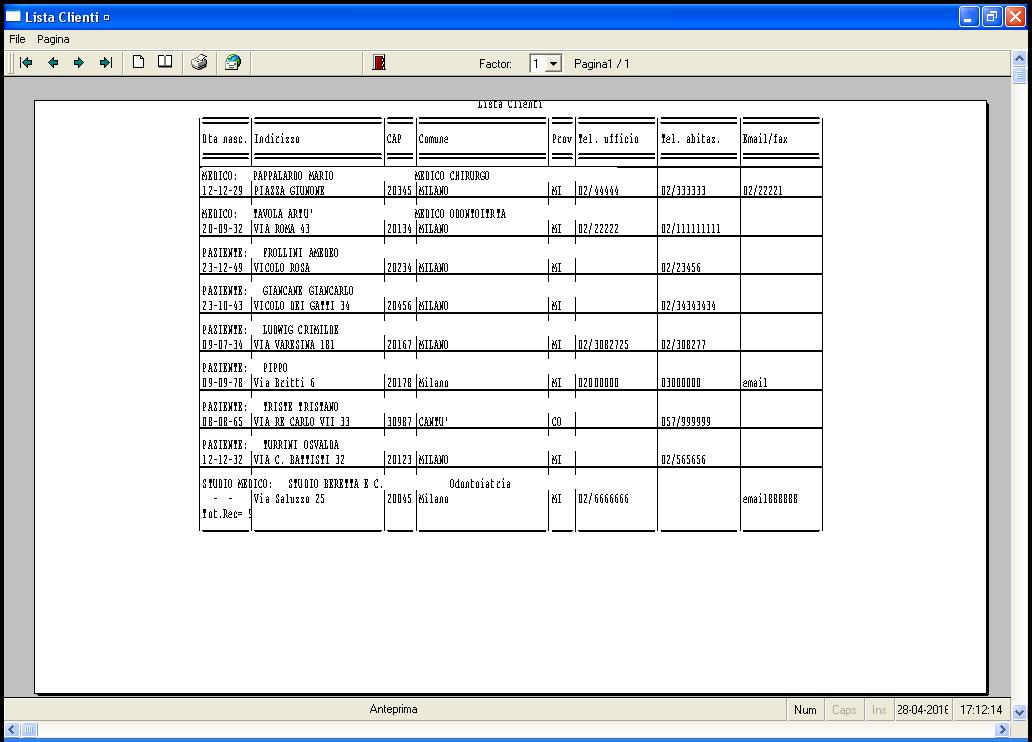Screen dimensions: 1032x742
Task: Go to previous page arrow
Action: [x=53, y=63]
